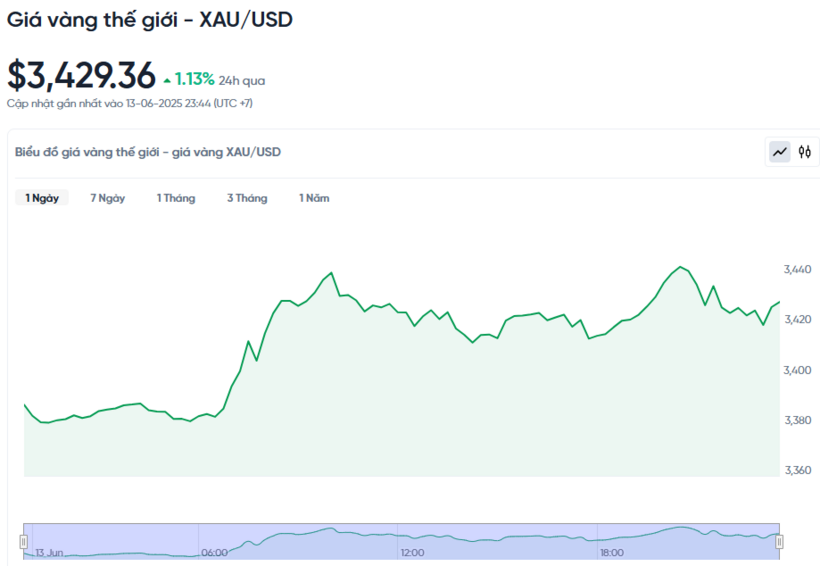Image resolution: width=820 pixels, height=566 pixels.
Task: Switch to the line chart view
Action: 779,152
